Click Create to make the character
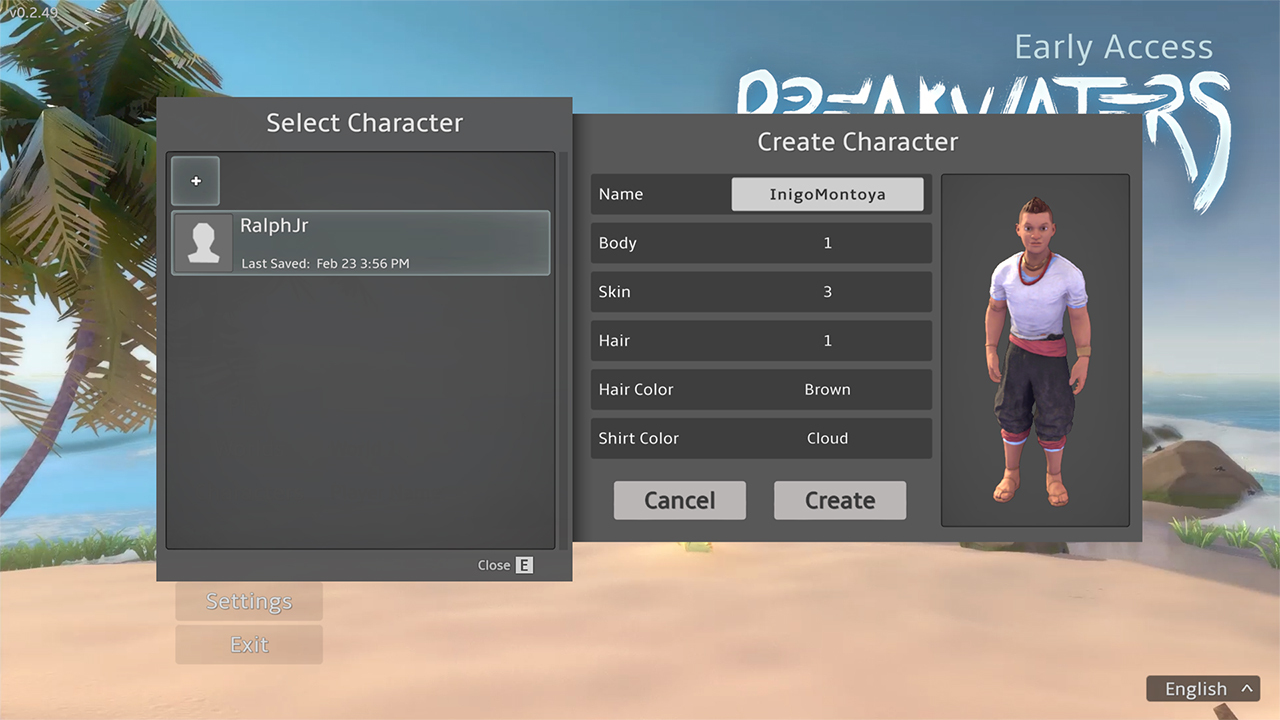 (840, 500)
